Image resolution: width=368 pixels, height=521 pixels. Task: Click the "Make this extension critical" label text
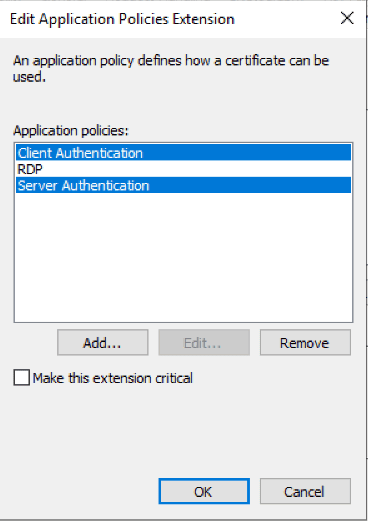tap(113, 378)
